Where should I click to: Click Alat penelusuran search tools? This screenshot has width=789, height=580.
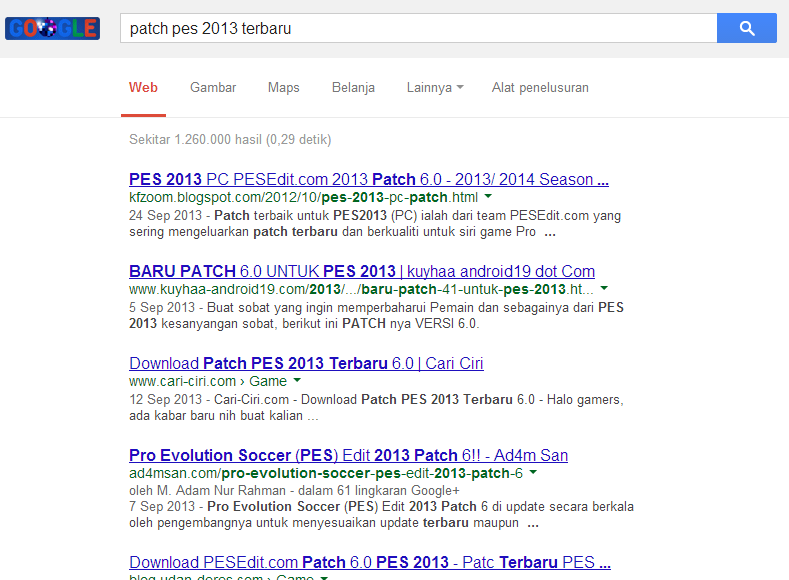pos(540,87)
